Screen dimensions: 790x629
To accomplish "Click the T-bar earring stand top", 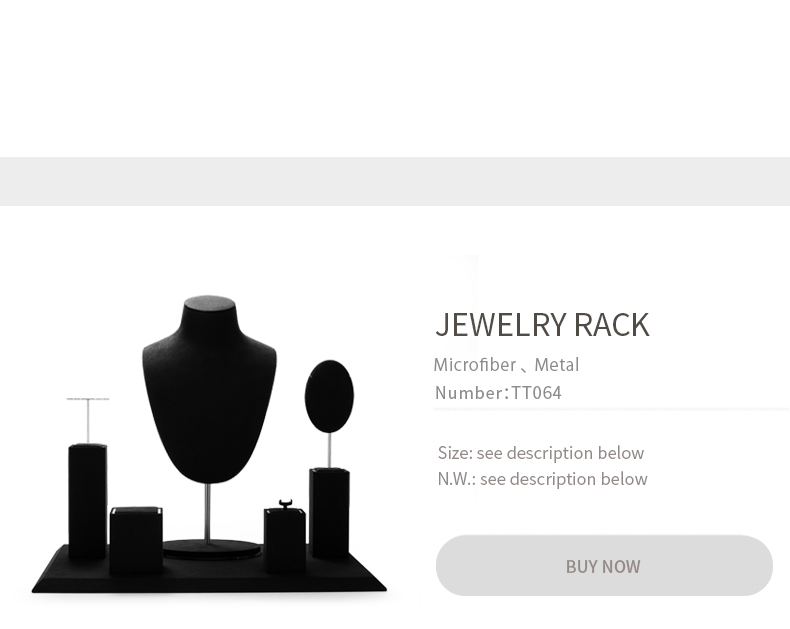I will pos(88,400).
